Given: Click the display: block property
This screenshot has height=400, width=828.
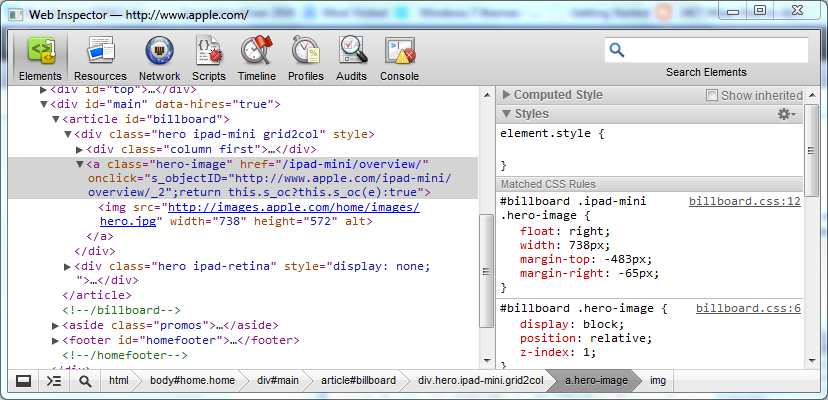Looking at the screenshot, I should 572,324.
